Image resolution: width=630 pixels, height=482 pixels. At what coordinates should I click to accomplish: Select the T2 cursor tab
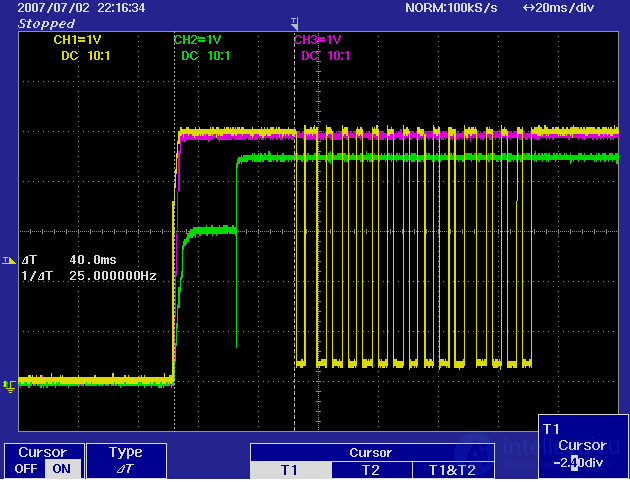point(372,470)
